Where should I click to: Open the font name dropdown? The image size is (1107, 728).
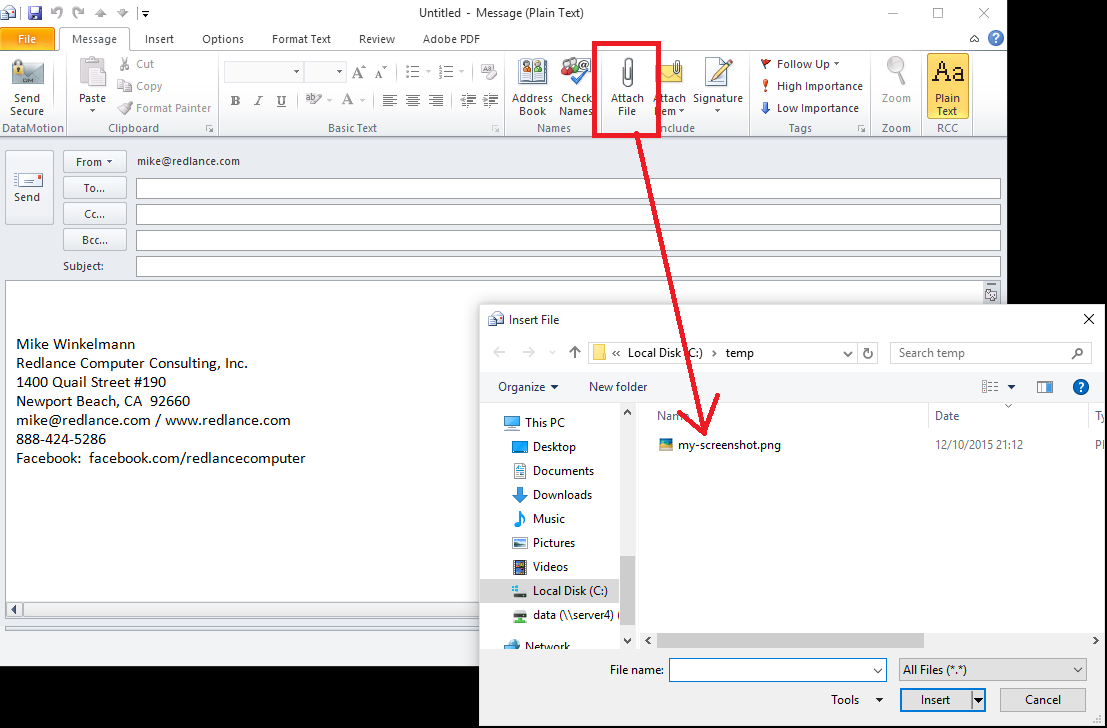(x=297, y=71)
